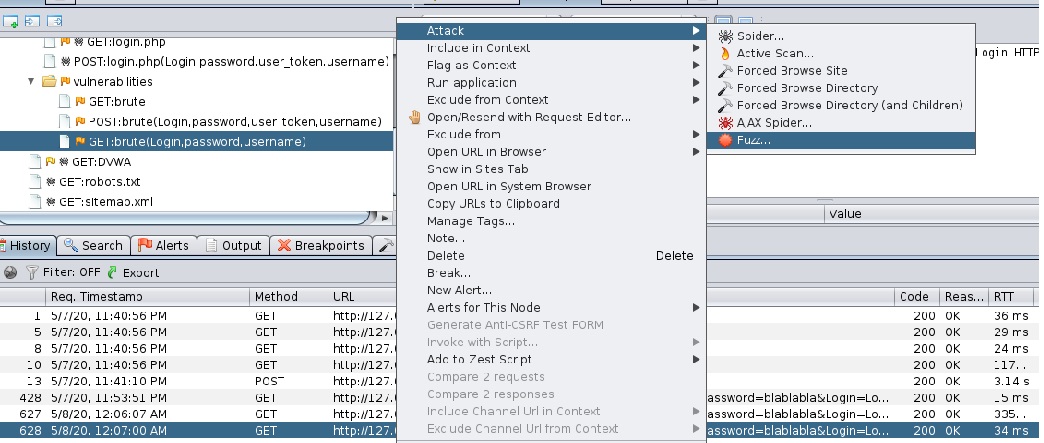Switch to the Alerts tab
Screen dimensions: 1044x443
click(x=163, y=245)
